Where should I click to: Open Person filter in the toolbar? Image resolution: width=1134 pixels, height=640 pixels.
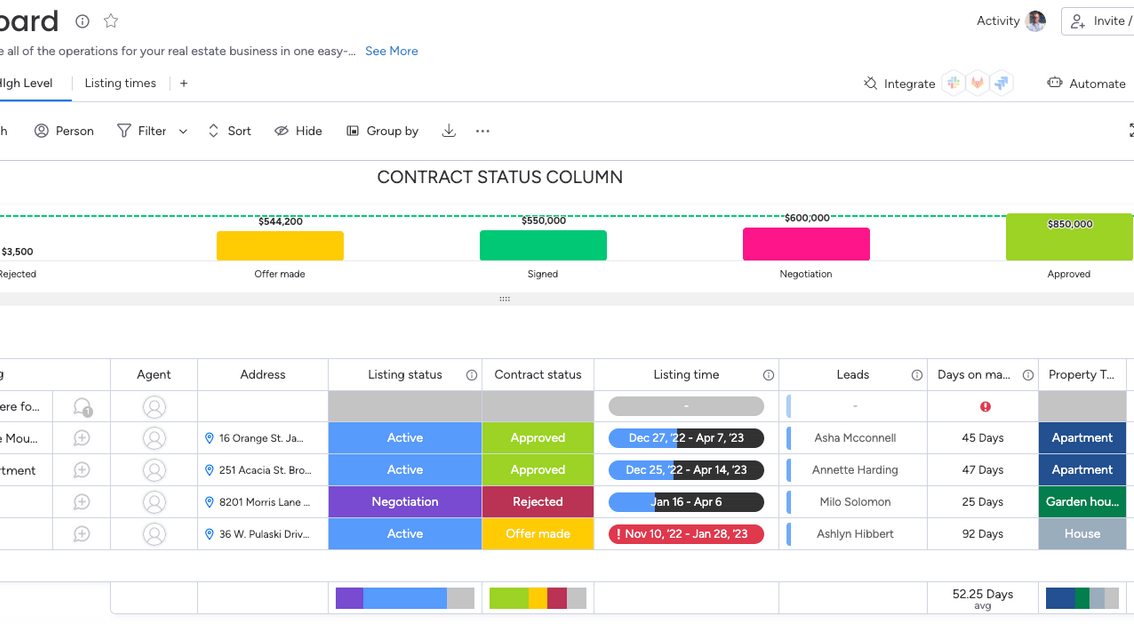pos(64,131)
